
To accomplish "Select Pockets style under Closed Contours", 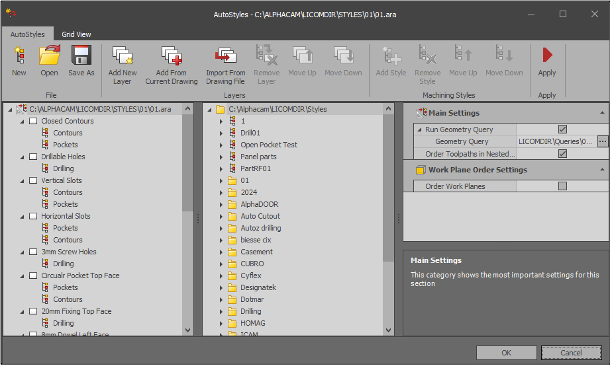I will 65,144.
